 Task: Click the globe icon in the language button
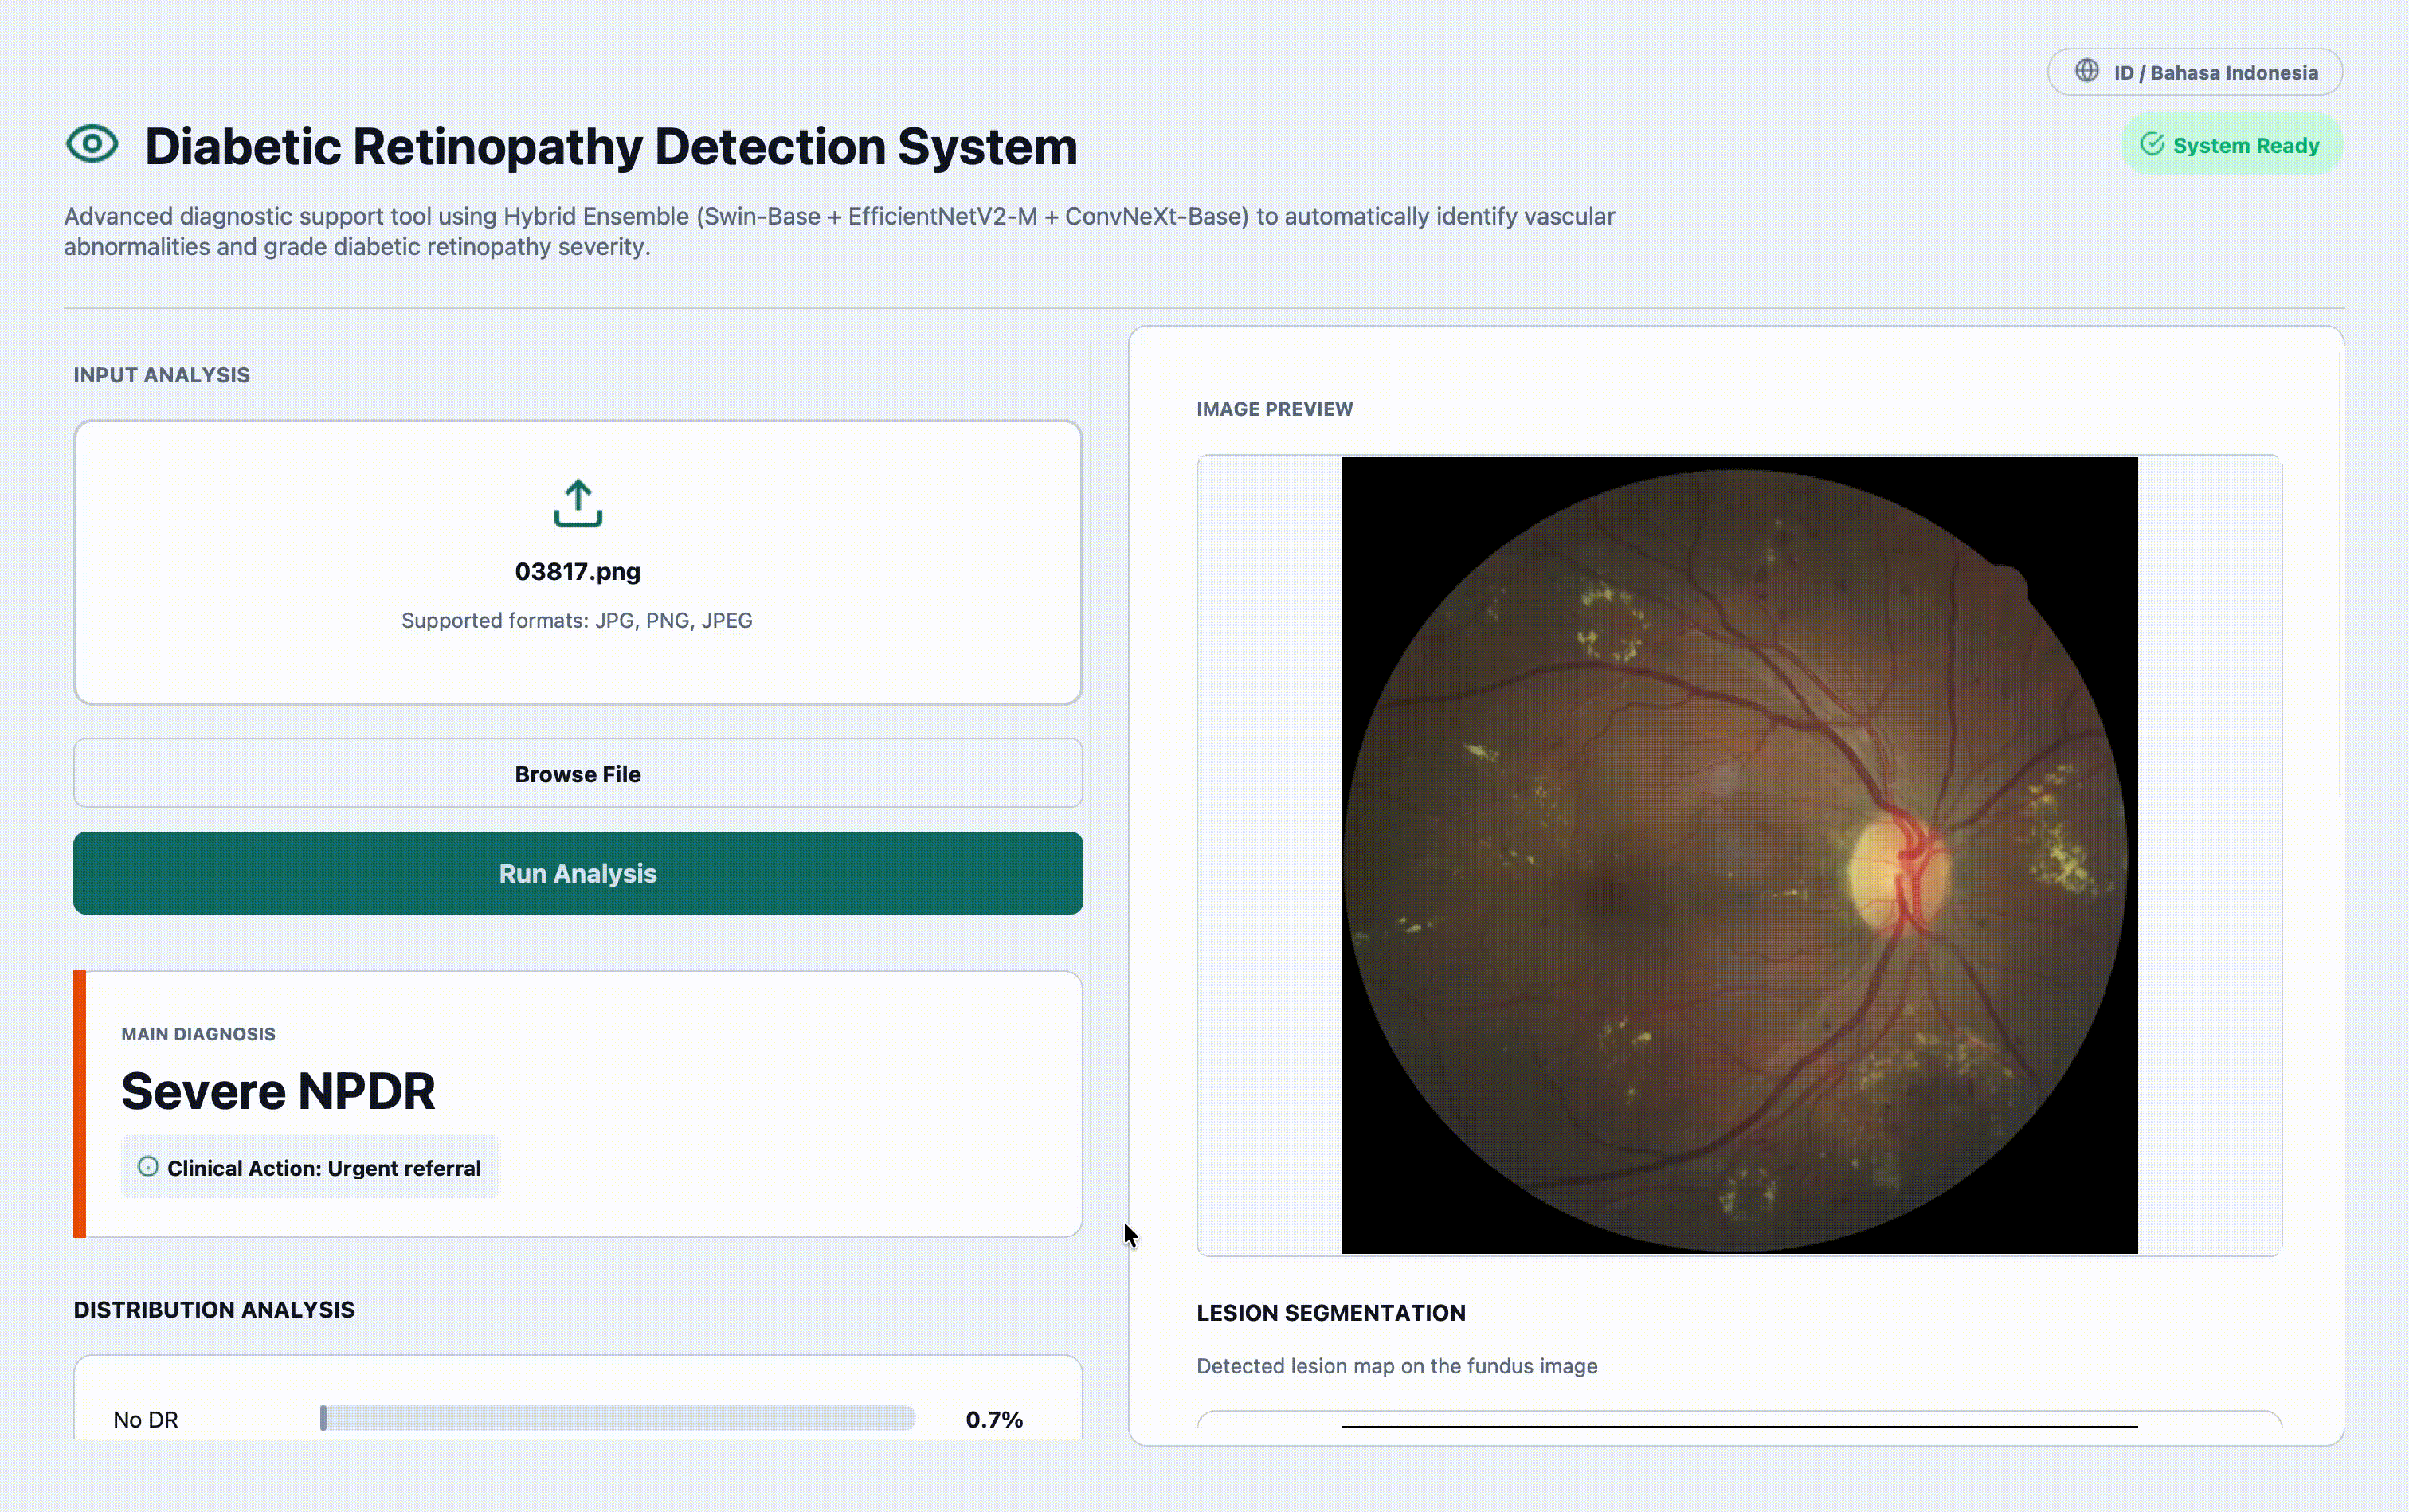tap(2087, 71)
